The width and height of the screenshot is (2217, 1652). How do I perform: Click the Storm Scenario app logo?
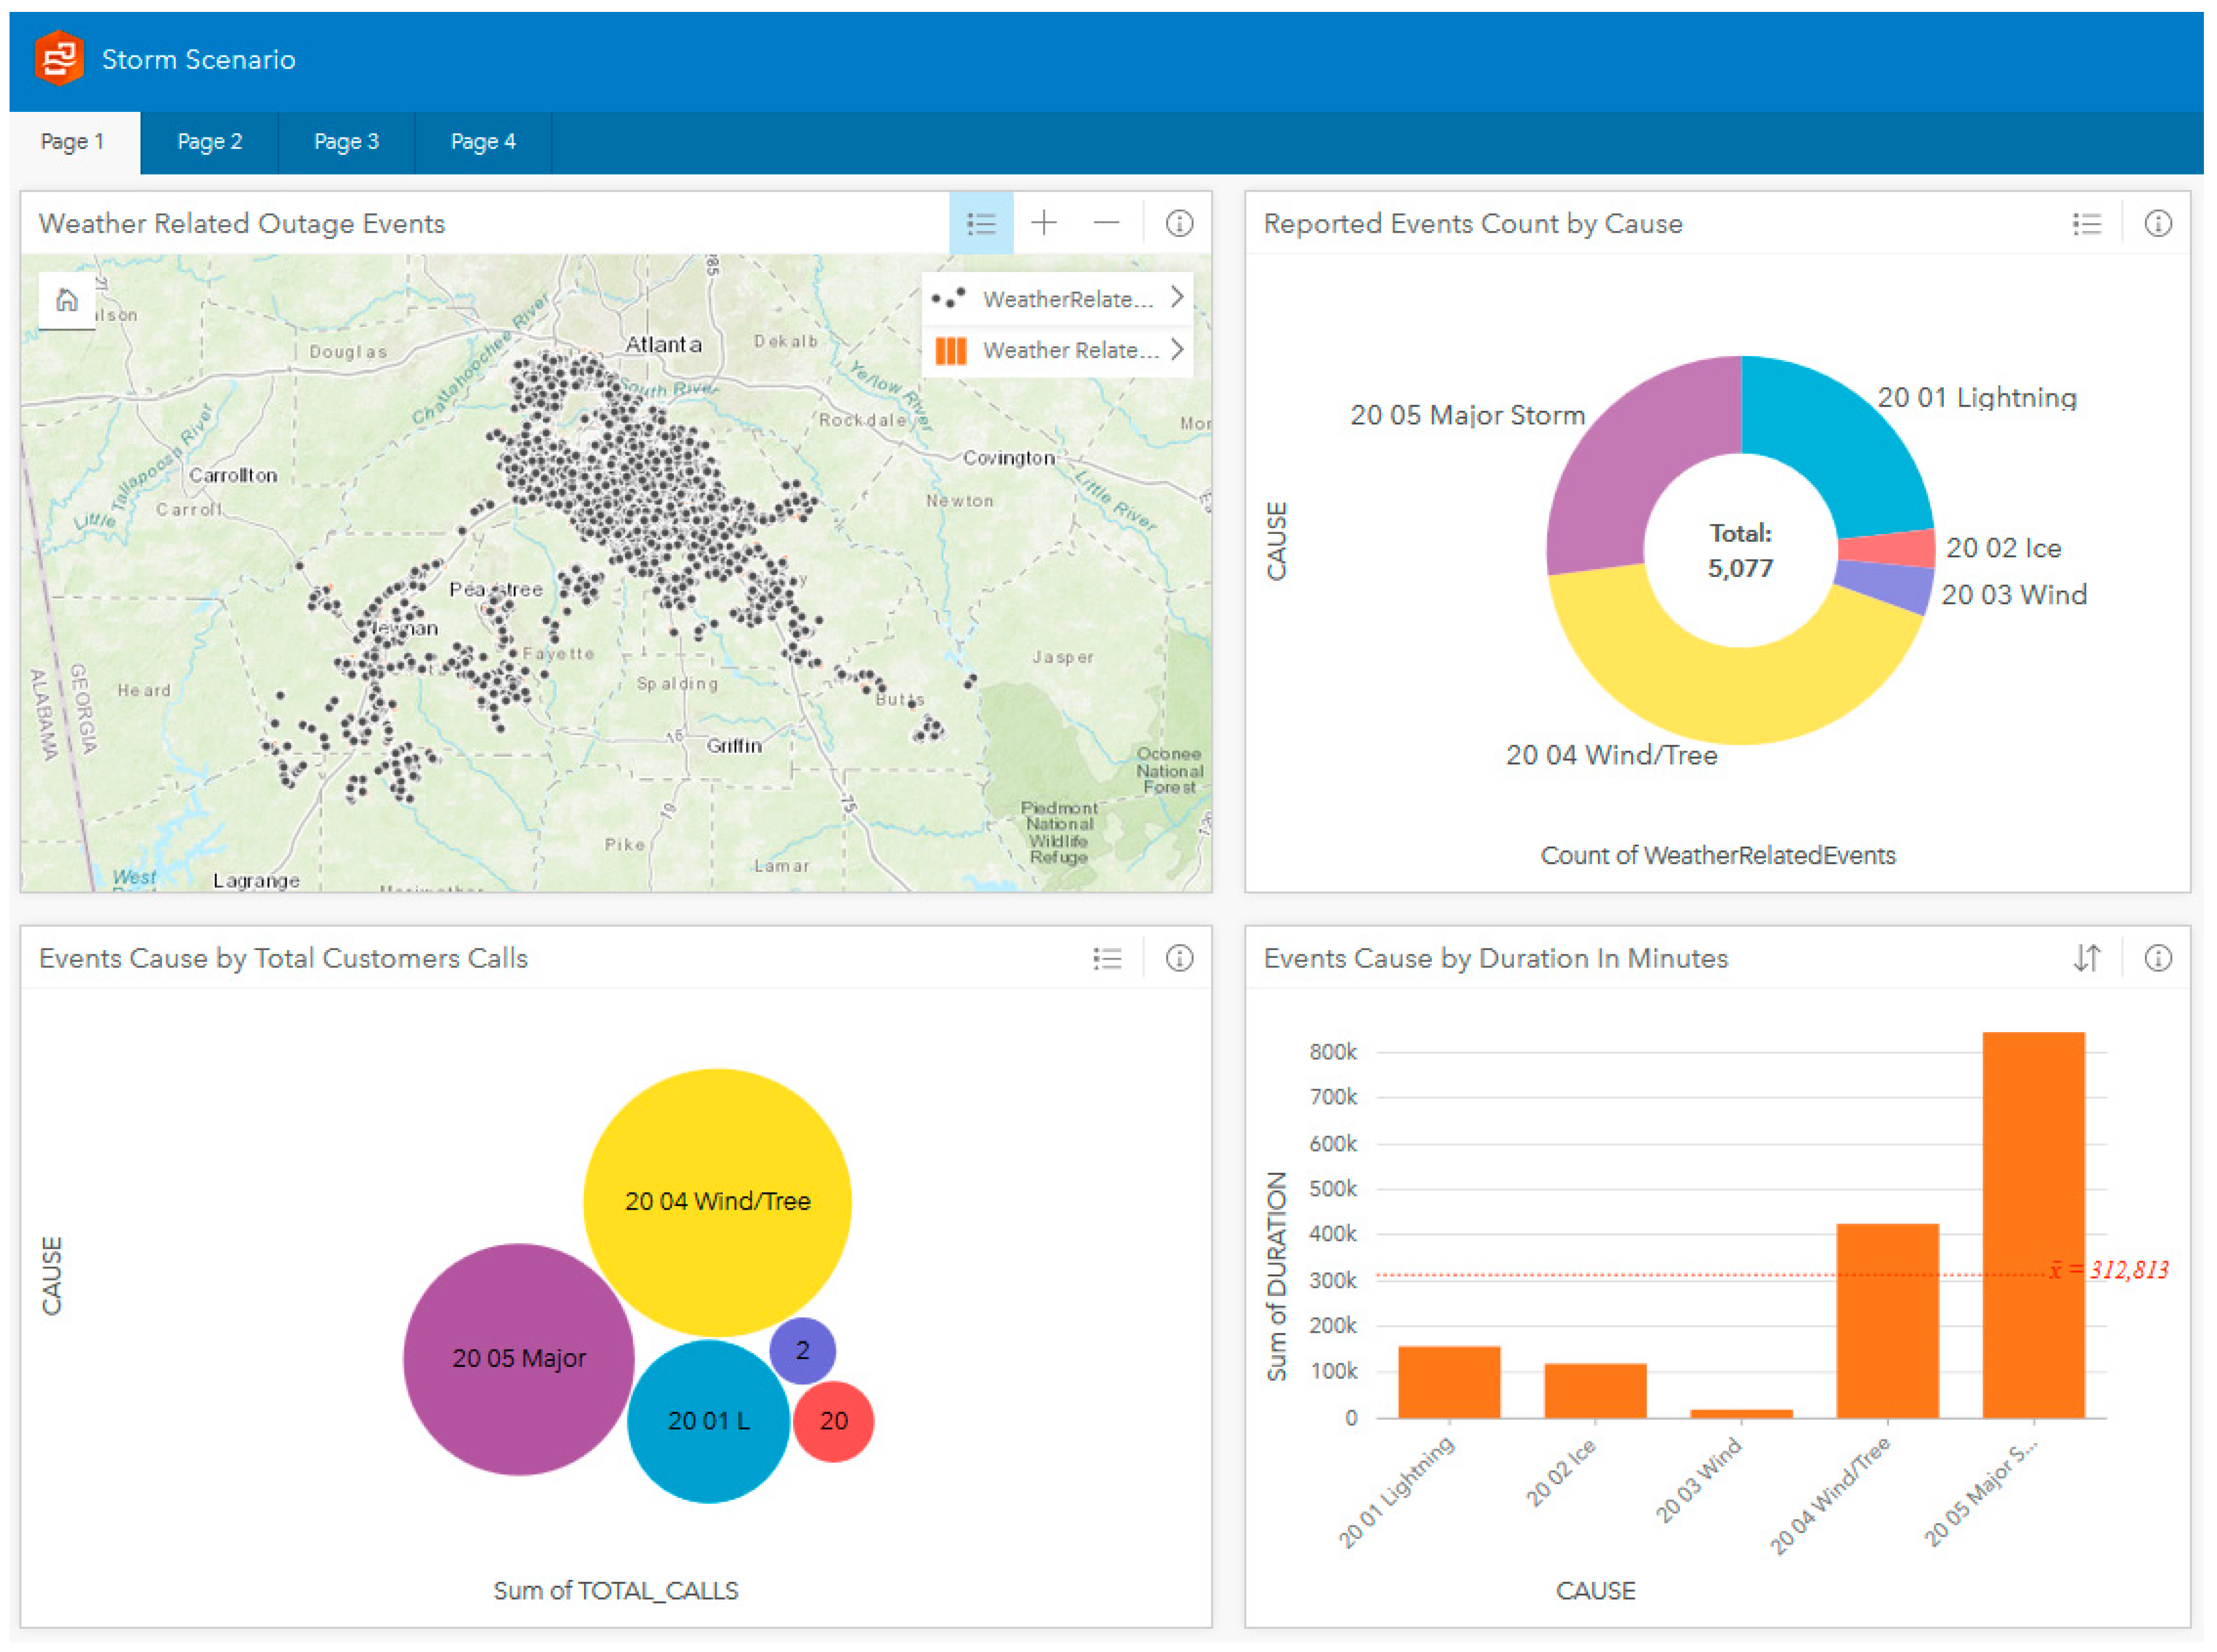tap(59, 59)
